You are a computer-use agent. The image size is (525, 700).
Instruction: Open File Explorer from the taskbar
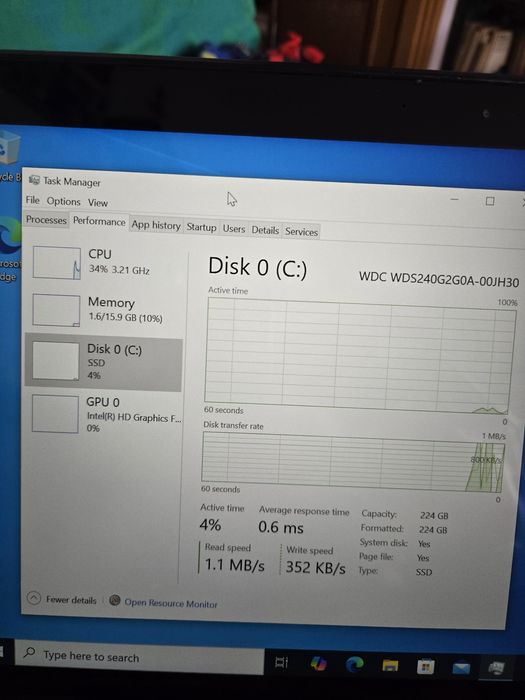tap(390, 666)
